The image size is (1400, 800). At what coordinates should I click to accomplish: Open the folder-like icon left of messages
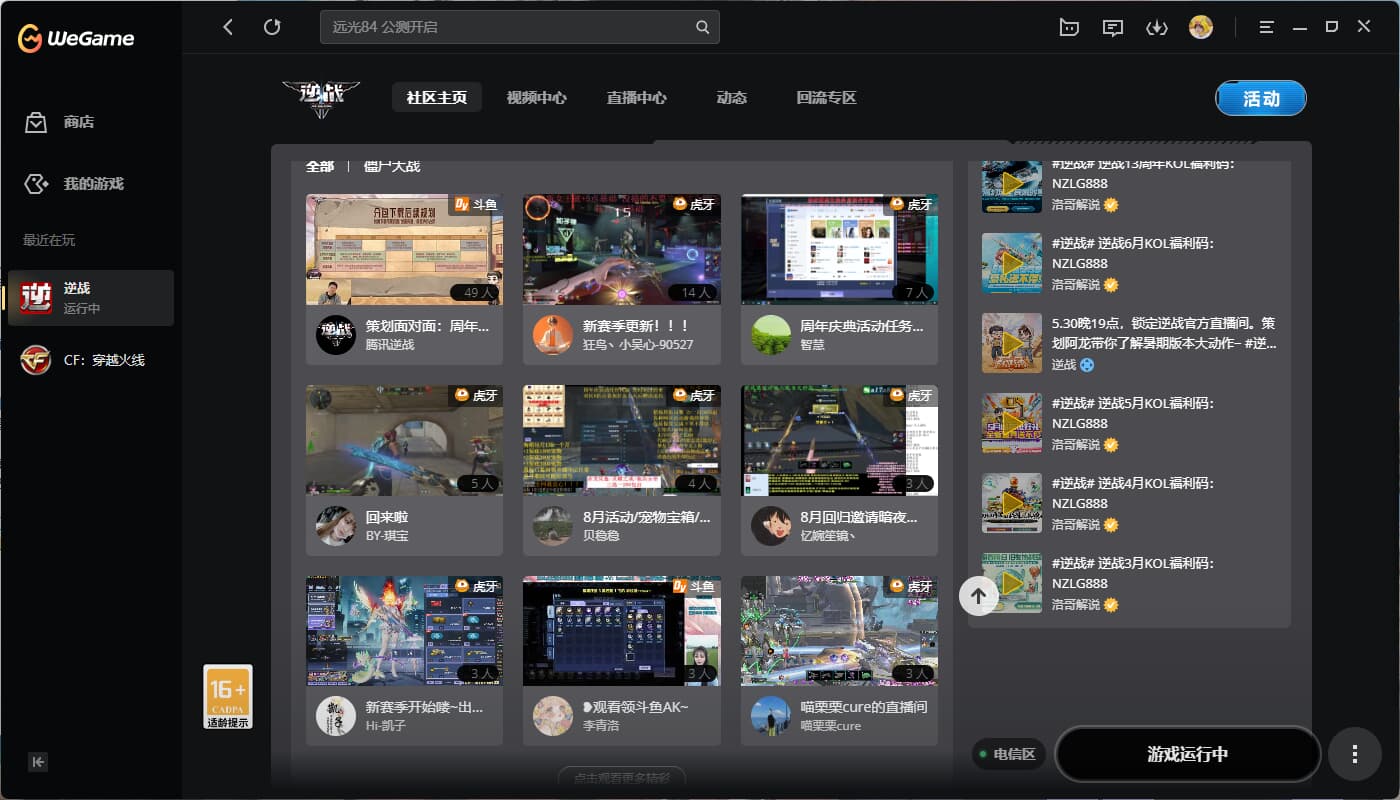pyautogui.click(x=1069, y=27)
